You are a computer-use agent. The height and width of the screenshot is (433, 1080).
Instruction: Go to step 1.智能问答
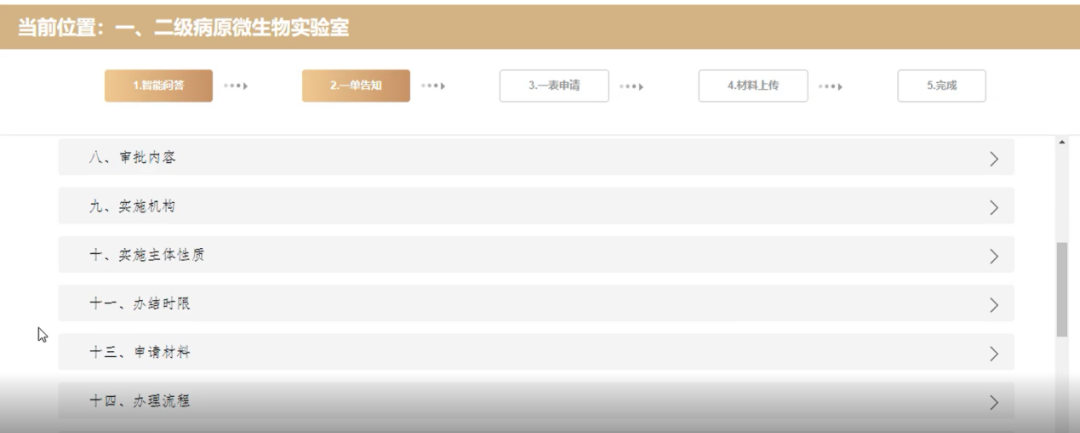158,86
